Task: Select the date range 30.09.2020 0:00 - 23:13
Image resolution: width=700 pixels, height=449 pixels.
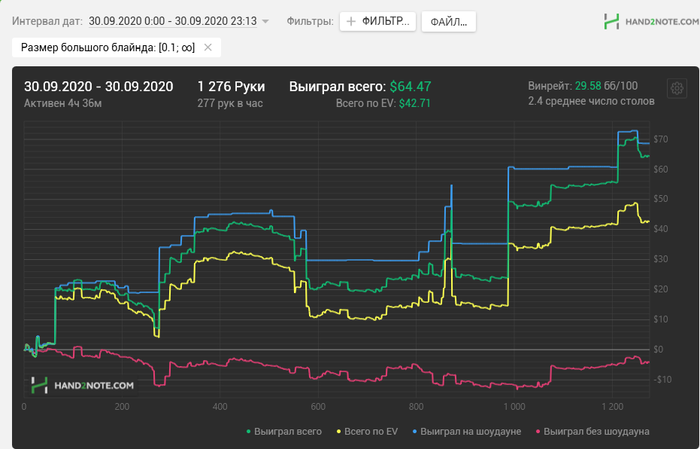Action: (173, 21)
